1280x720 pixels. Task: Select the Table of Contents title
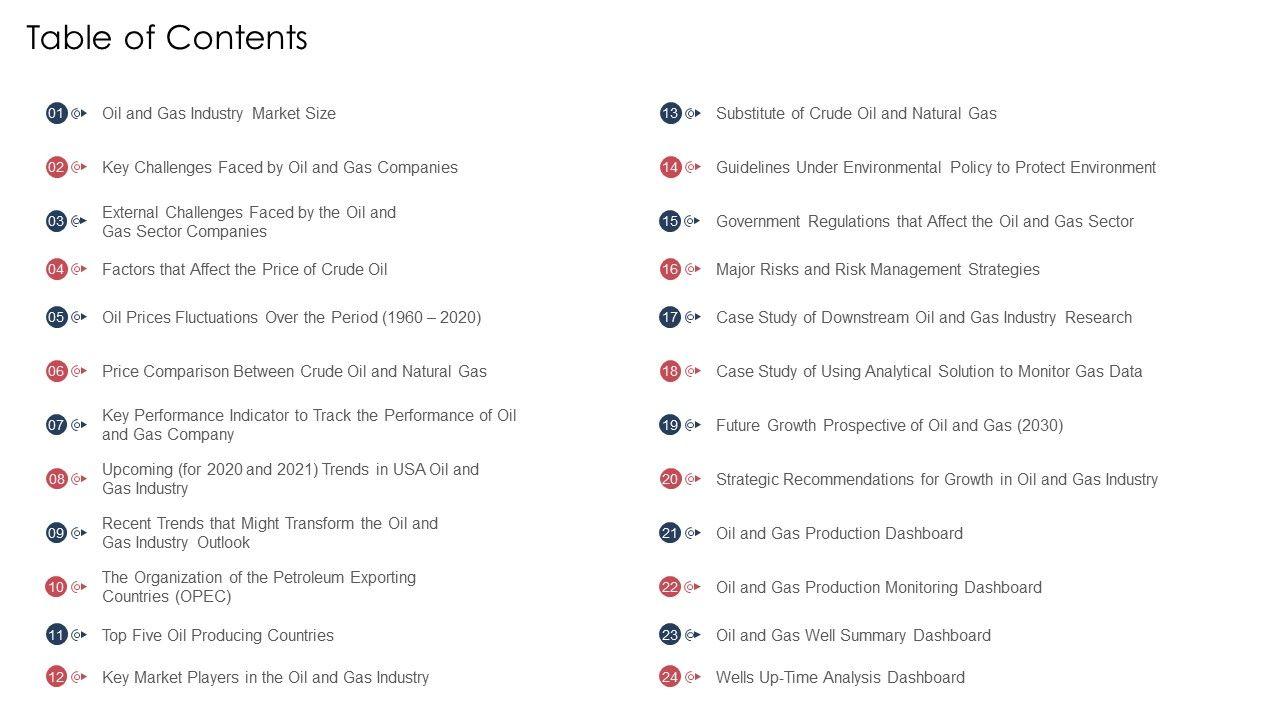click(x=167, y=37)
